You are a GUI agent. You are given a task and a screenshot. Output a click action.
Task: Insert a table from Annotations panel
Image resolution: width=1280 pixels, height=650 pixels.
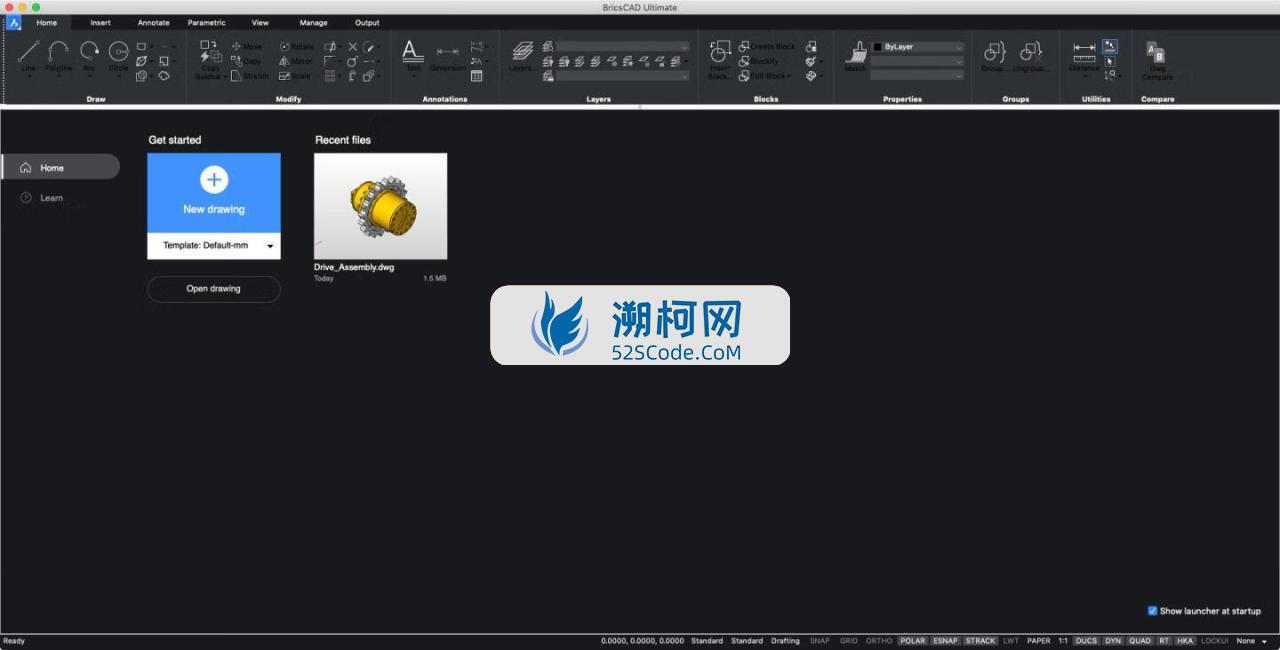tap(477, 76)
